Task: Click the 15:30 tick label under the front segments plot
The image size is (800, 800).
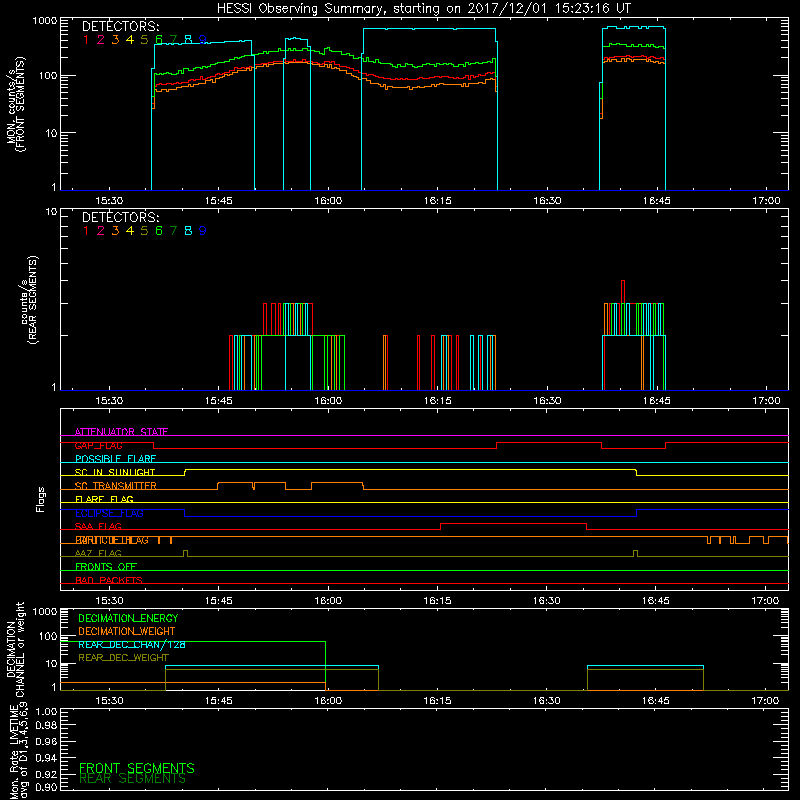Action: [109, 201]
